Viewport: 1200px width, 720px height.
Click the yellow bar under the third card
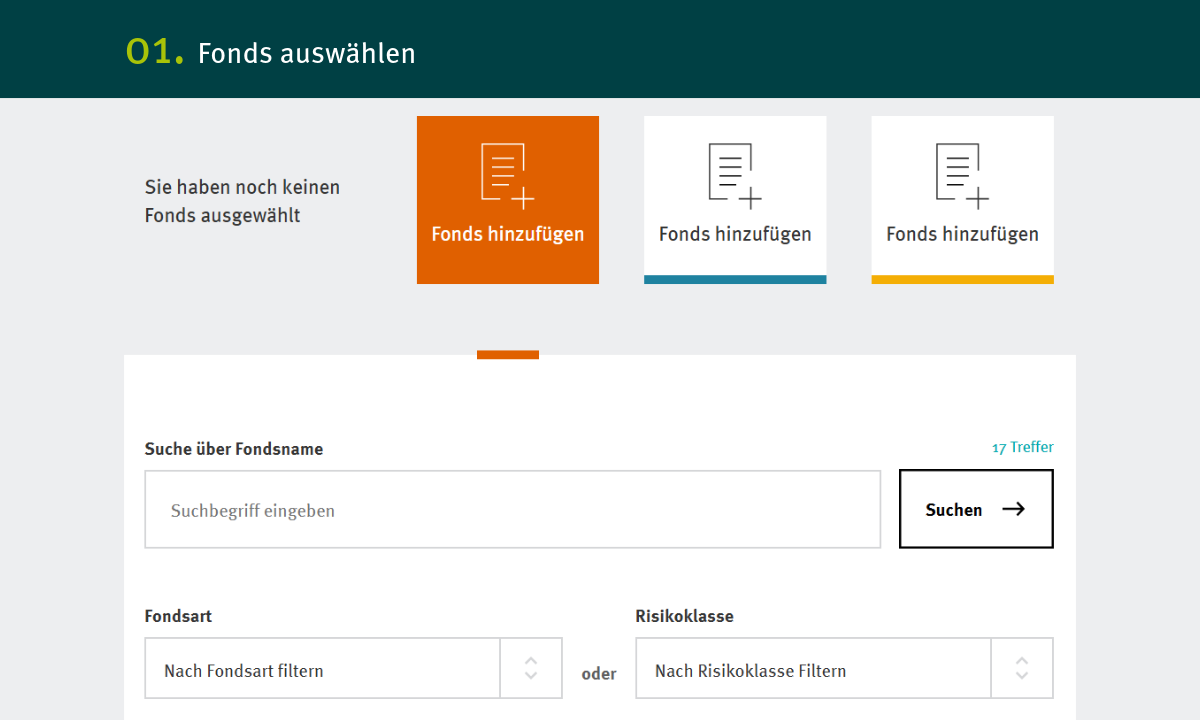(x=962, y=279)
